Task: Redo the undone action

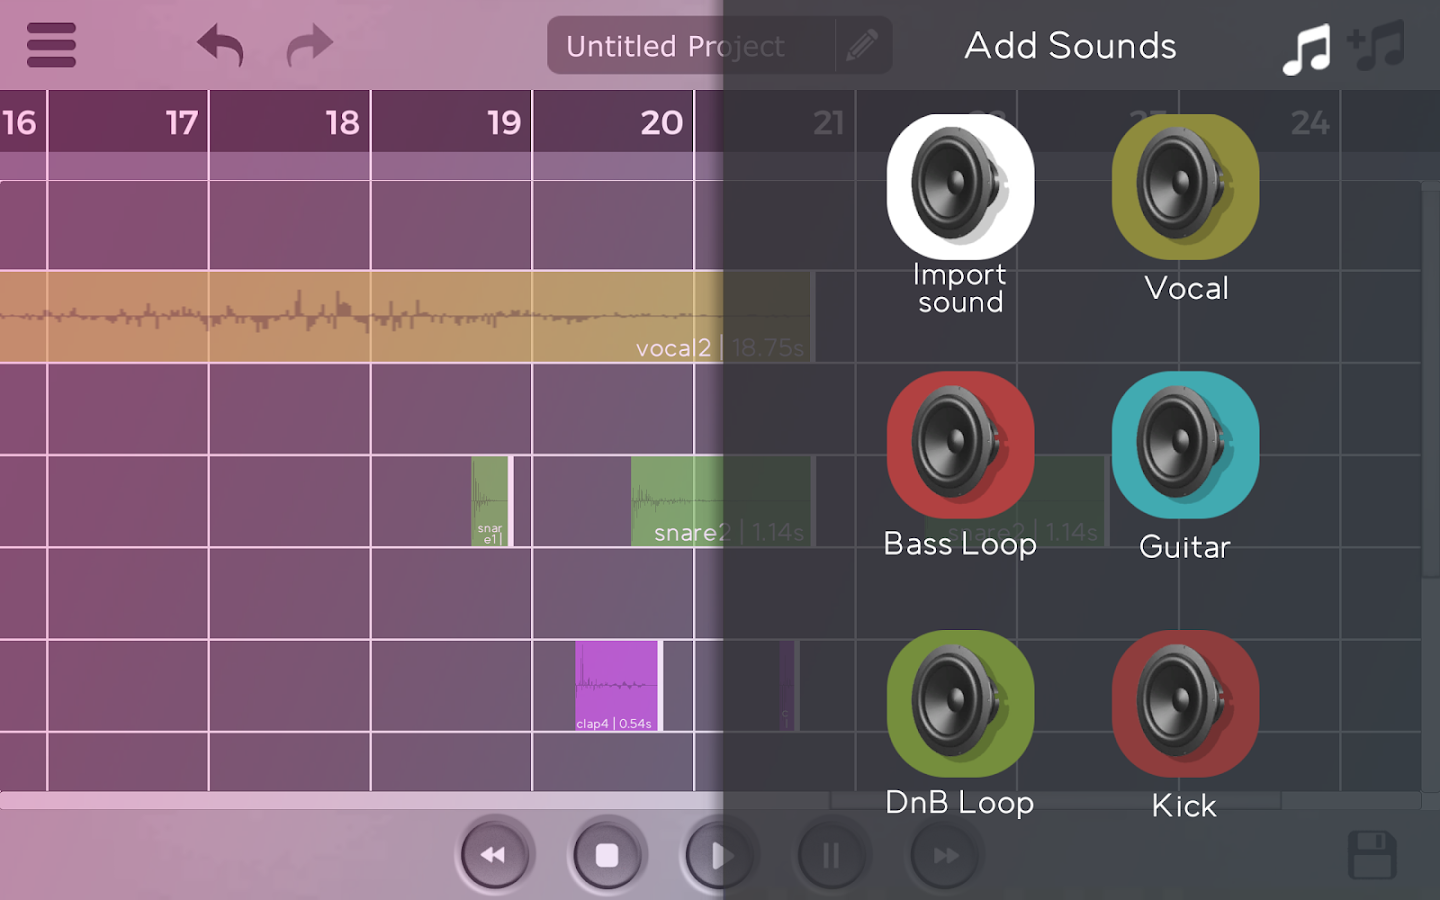Action: tap(310, 45)
